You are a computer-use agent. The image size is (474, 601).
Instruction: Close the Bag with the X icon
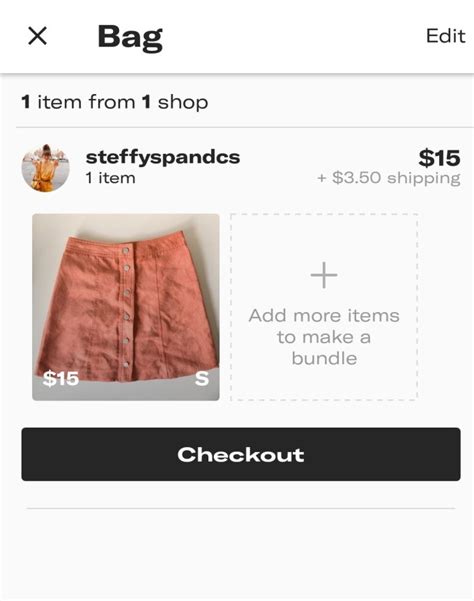click(38, 36)
